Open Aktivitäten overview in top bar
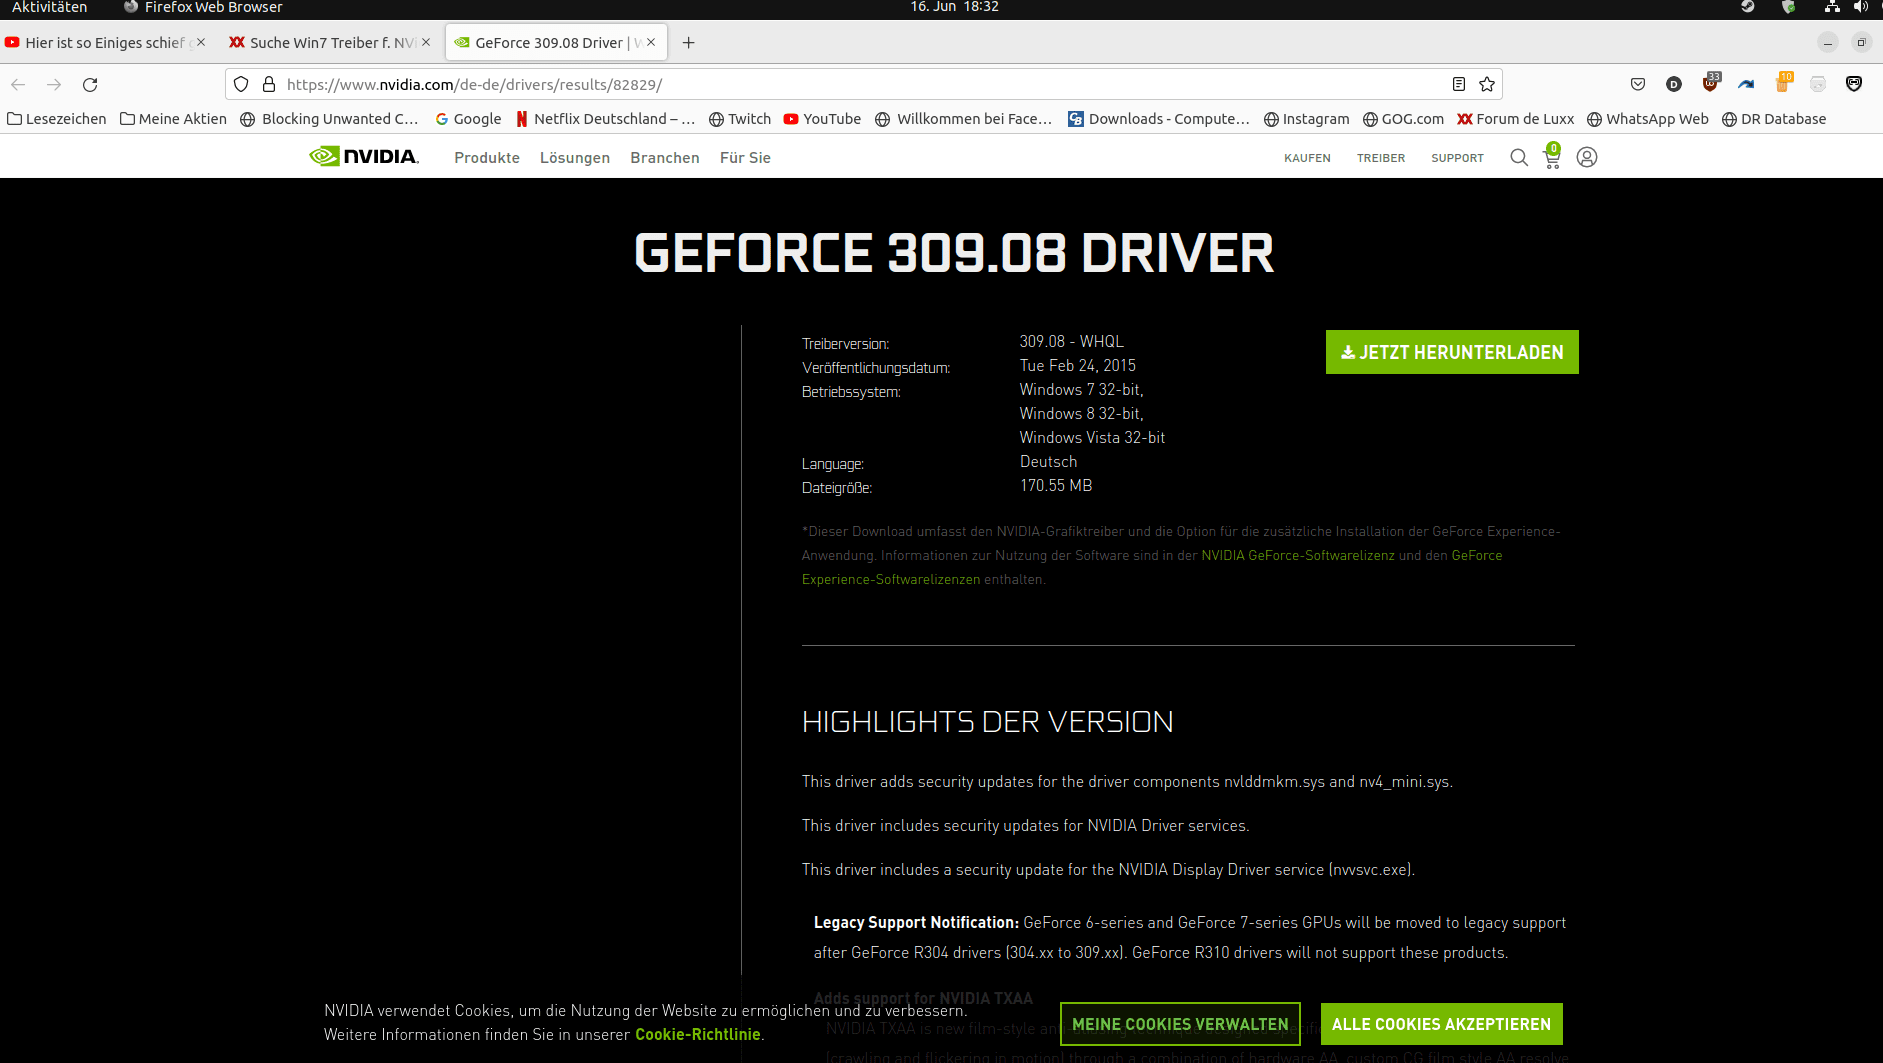Screen dimensions: 1883x1063 (x=50, y=7)
